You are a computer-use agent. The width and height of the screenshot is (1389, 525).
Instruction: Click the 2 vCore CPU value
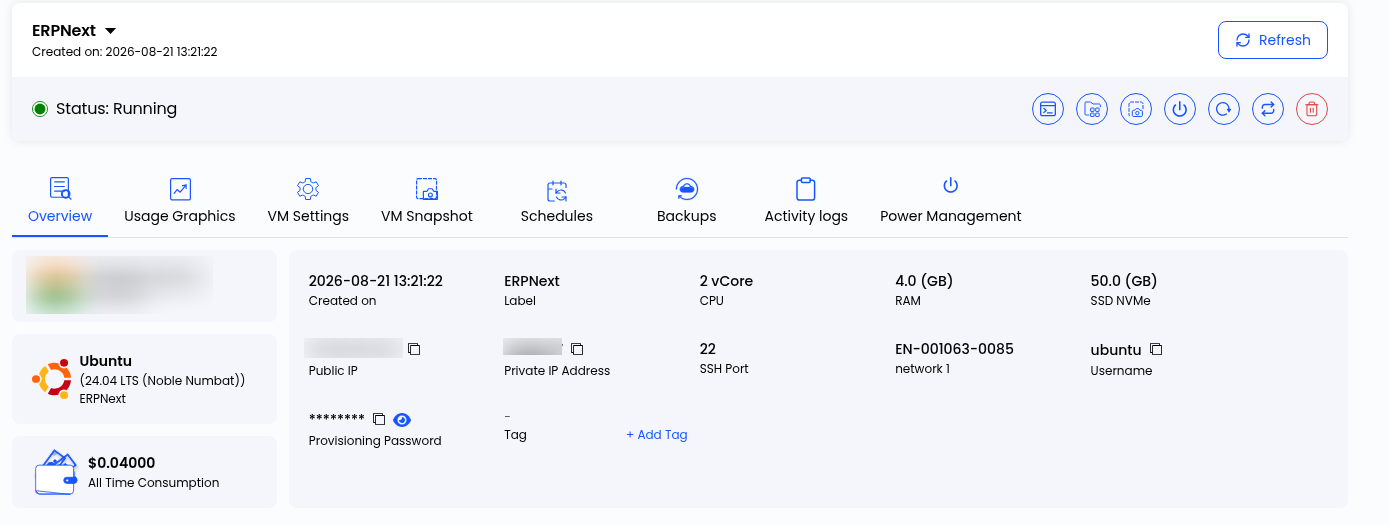pos(727,281)
